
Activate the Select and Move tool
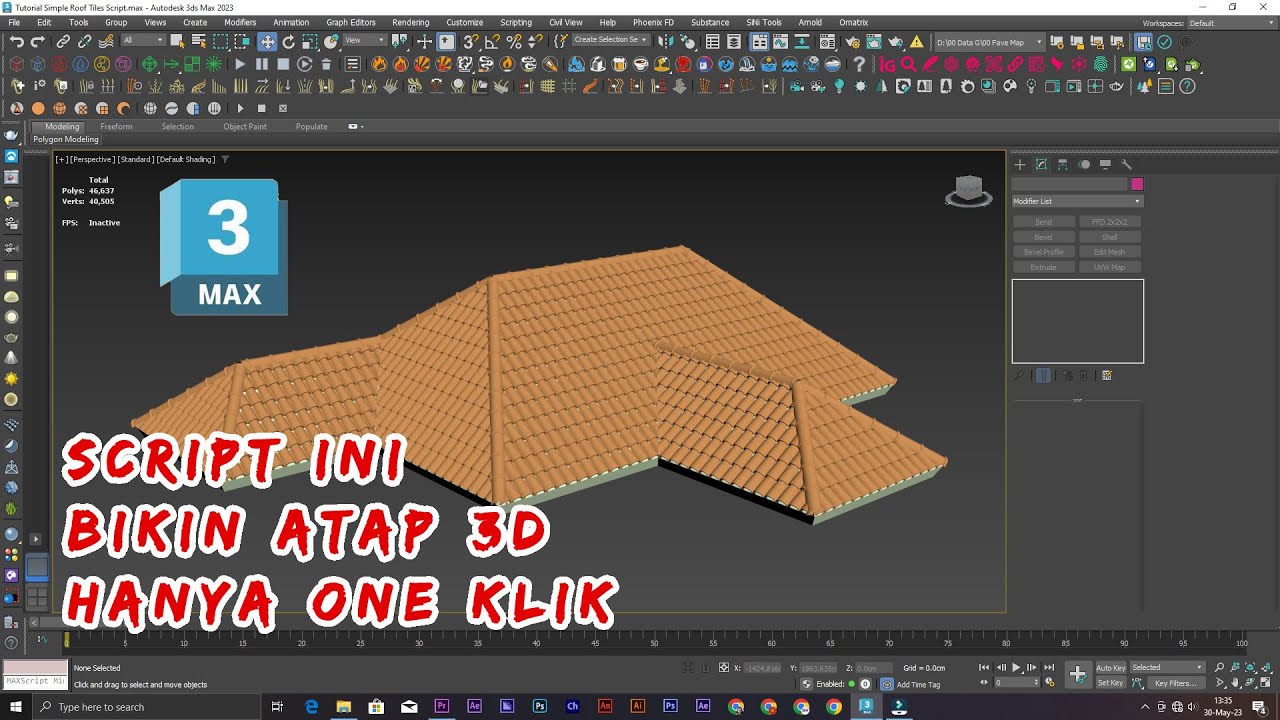tap(267, 42)
